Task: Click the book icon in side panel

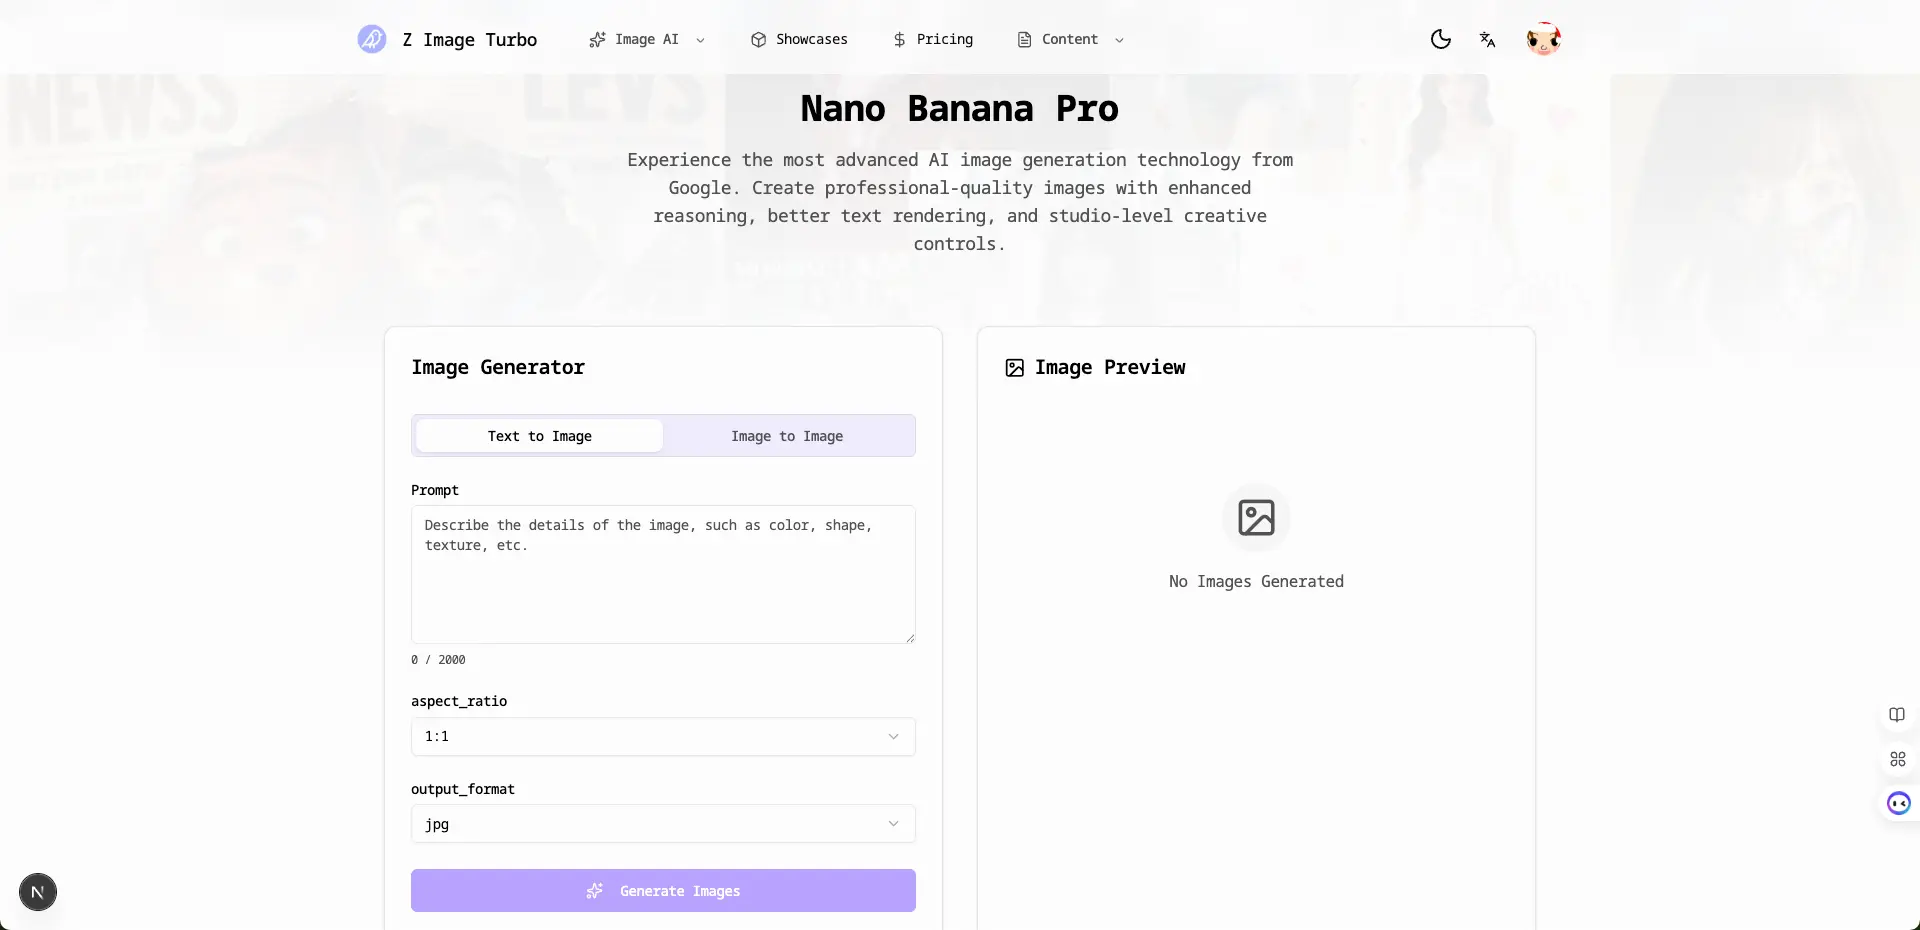Action: coord(1897,715)
